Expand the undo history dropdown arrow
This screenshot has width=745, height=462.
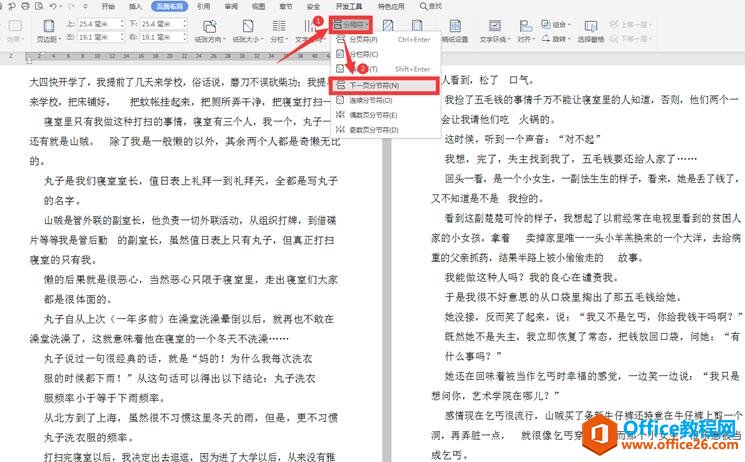(63, 7)
